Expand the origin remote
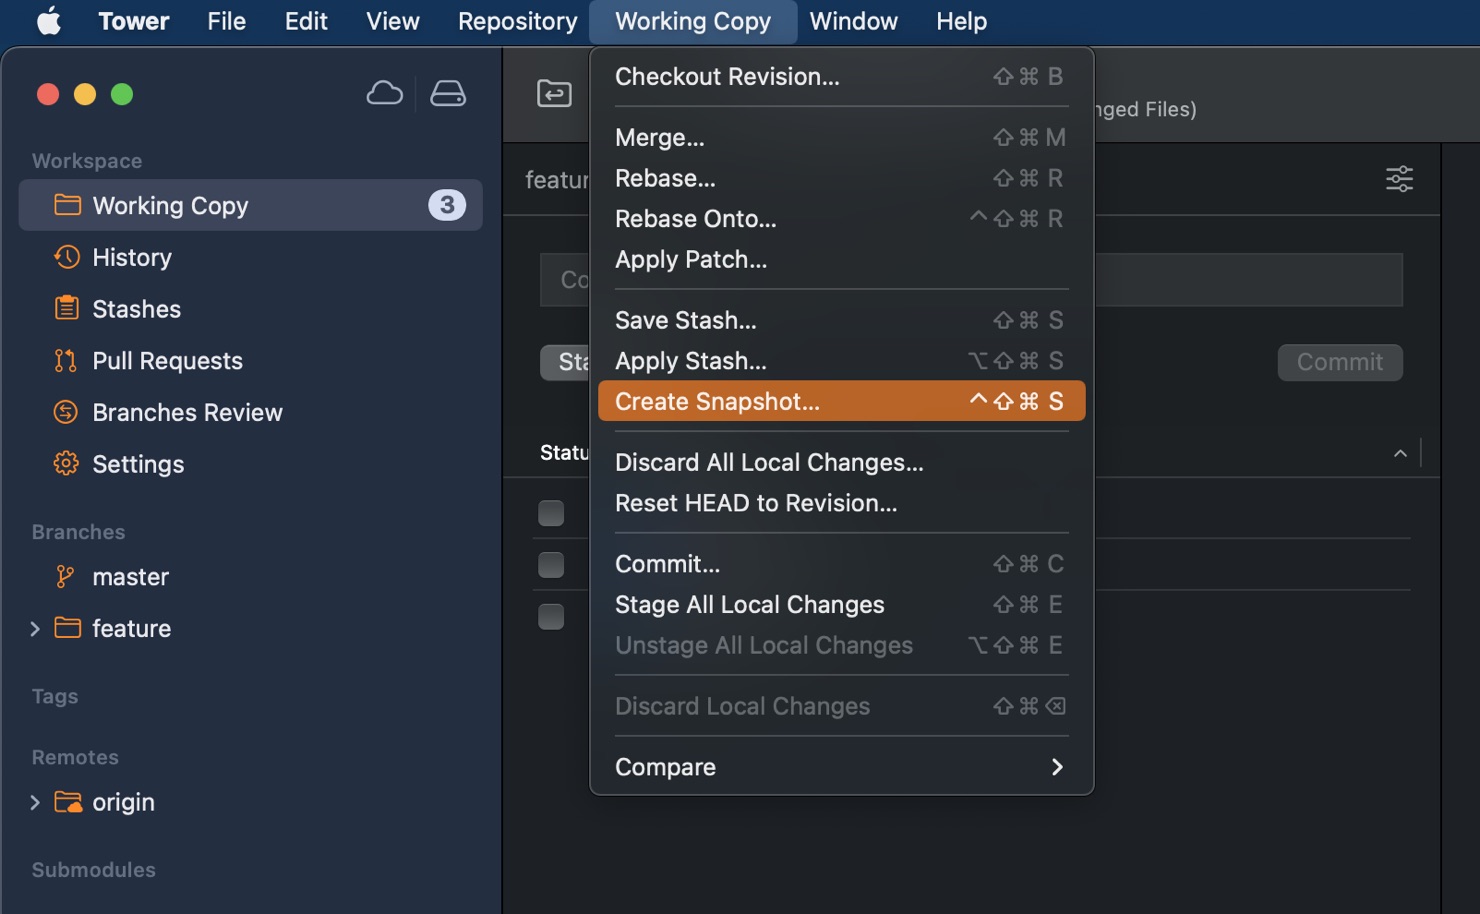Viewport: 1480px width, 914px height. click(35, 803)
